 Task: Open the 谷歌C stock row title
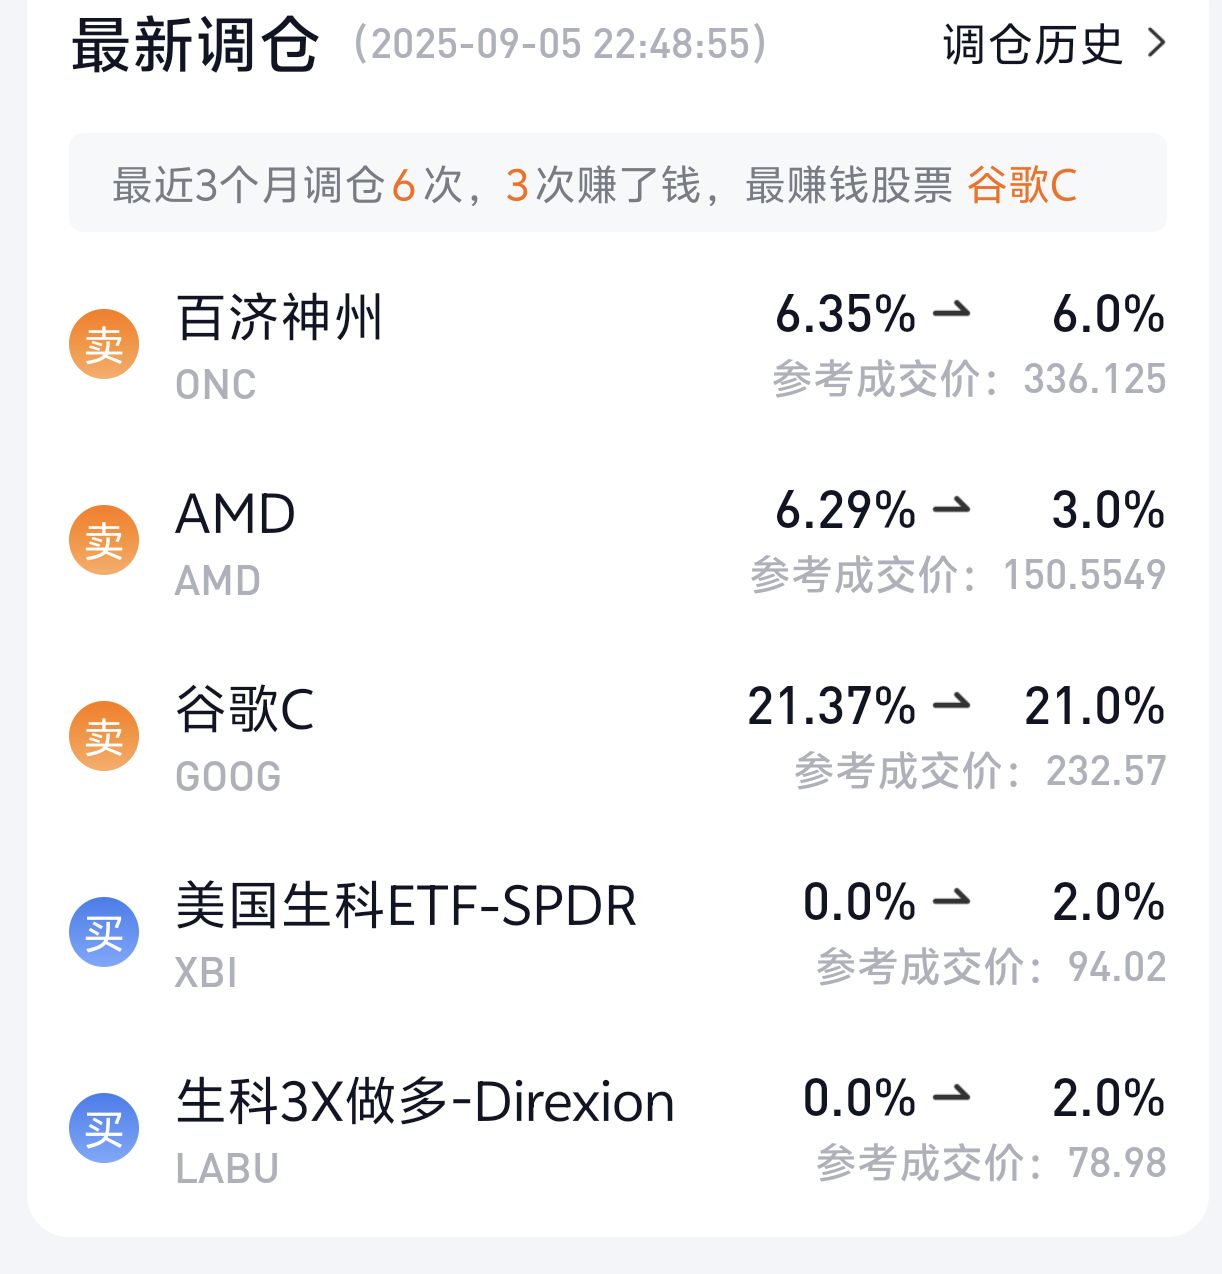click(x=245, y=710)
